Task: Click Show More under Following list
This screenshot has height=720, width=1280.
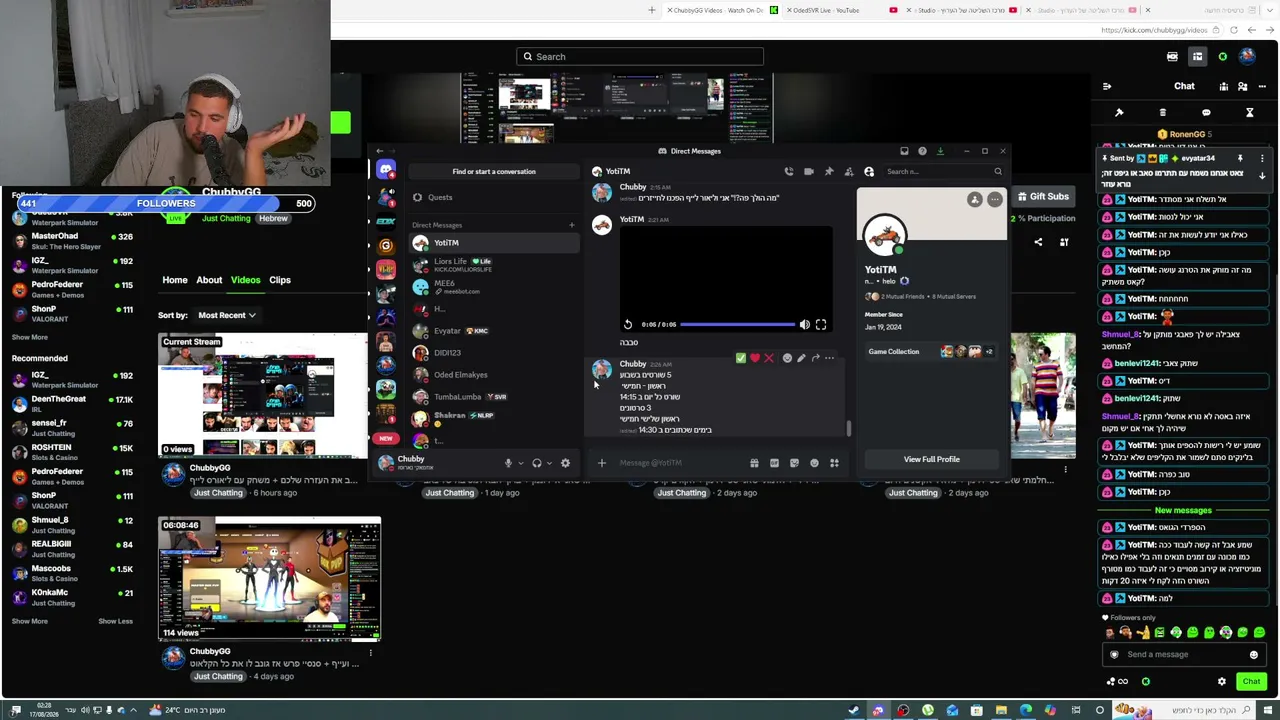Action: pos(30,337)
